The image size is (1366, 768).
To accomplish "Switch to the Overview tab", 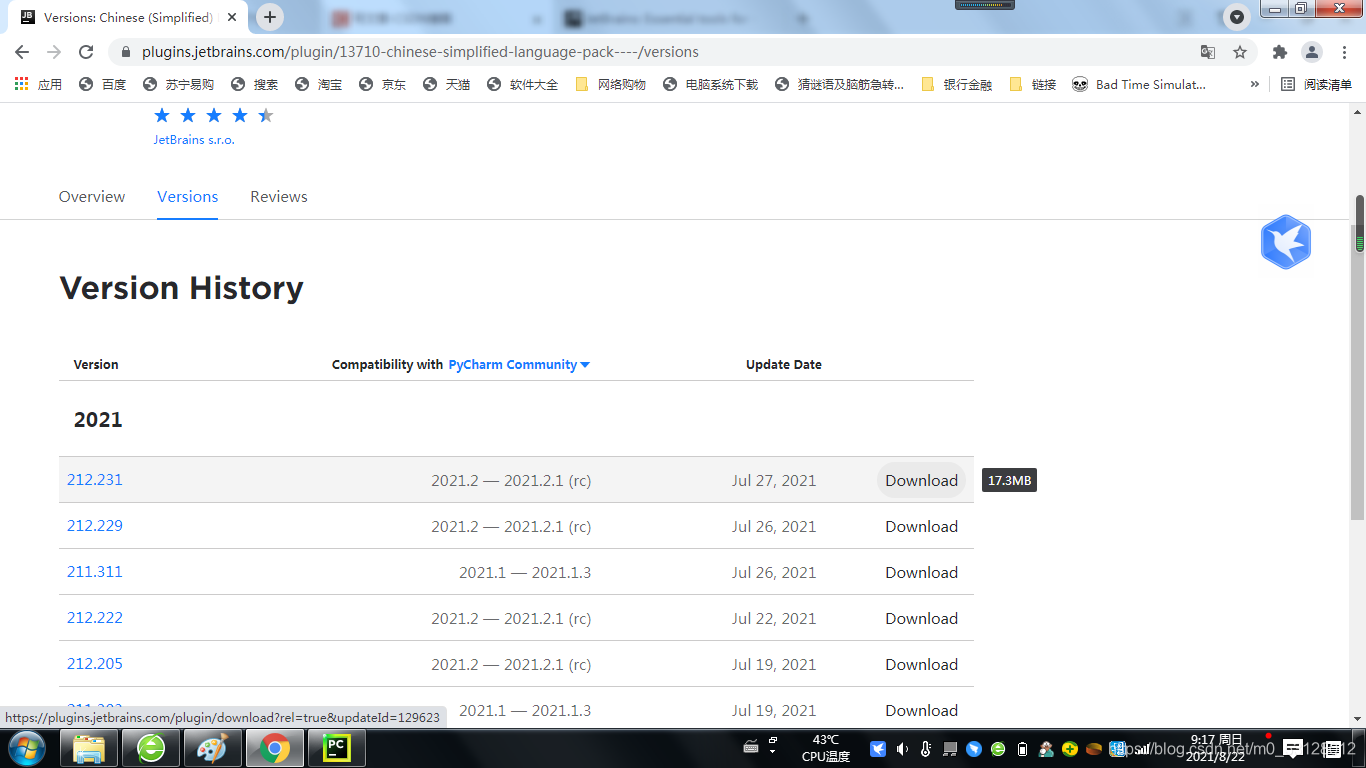I will click(x=92, y=197).
